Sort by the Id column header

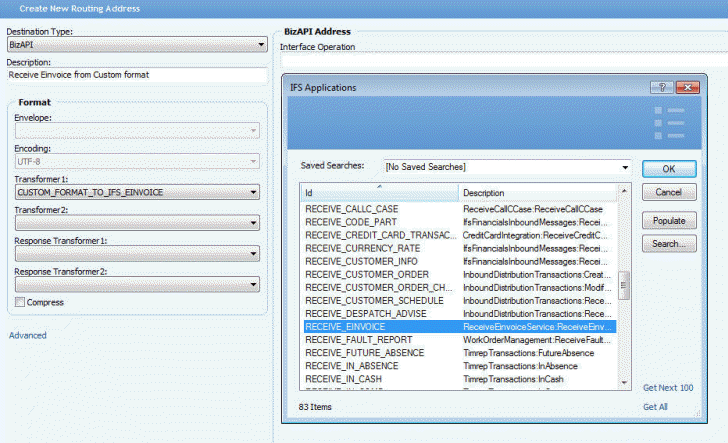tap(380, 193)
